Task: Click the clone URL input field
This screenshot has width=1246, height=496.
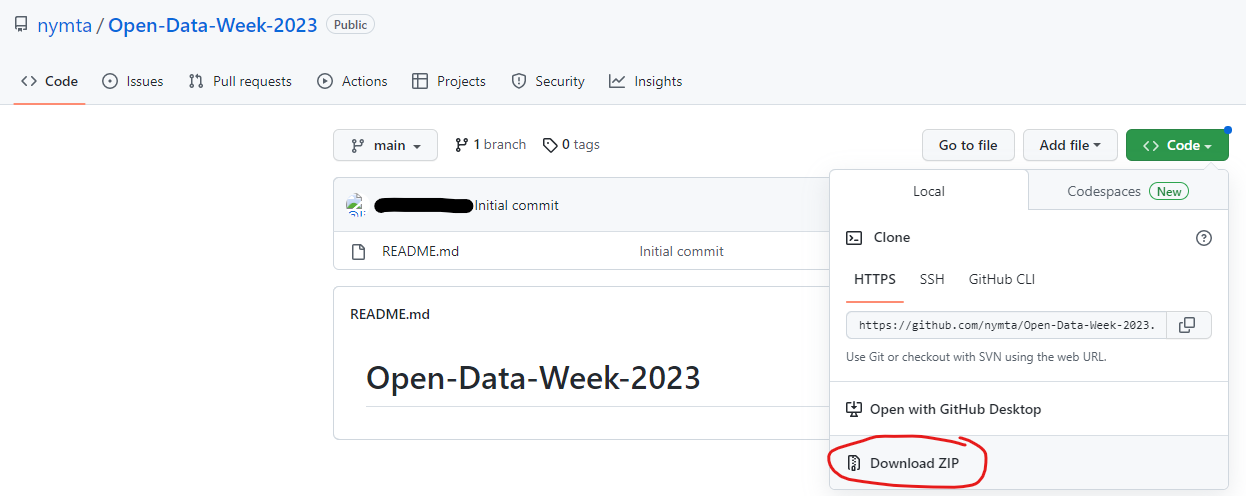Action: [x=1006, y=325]
